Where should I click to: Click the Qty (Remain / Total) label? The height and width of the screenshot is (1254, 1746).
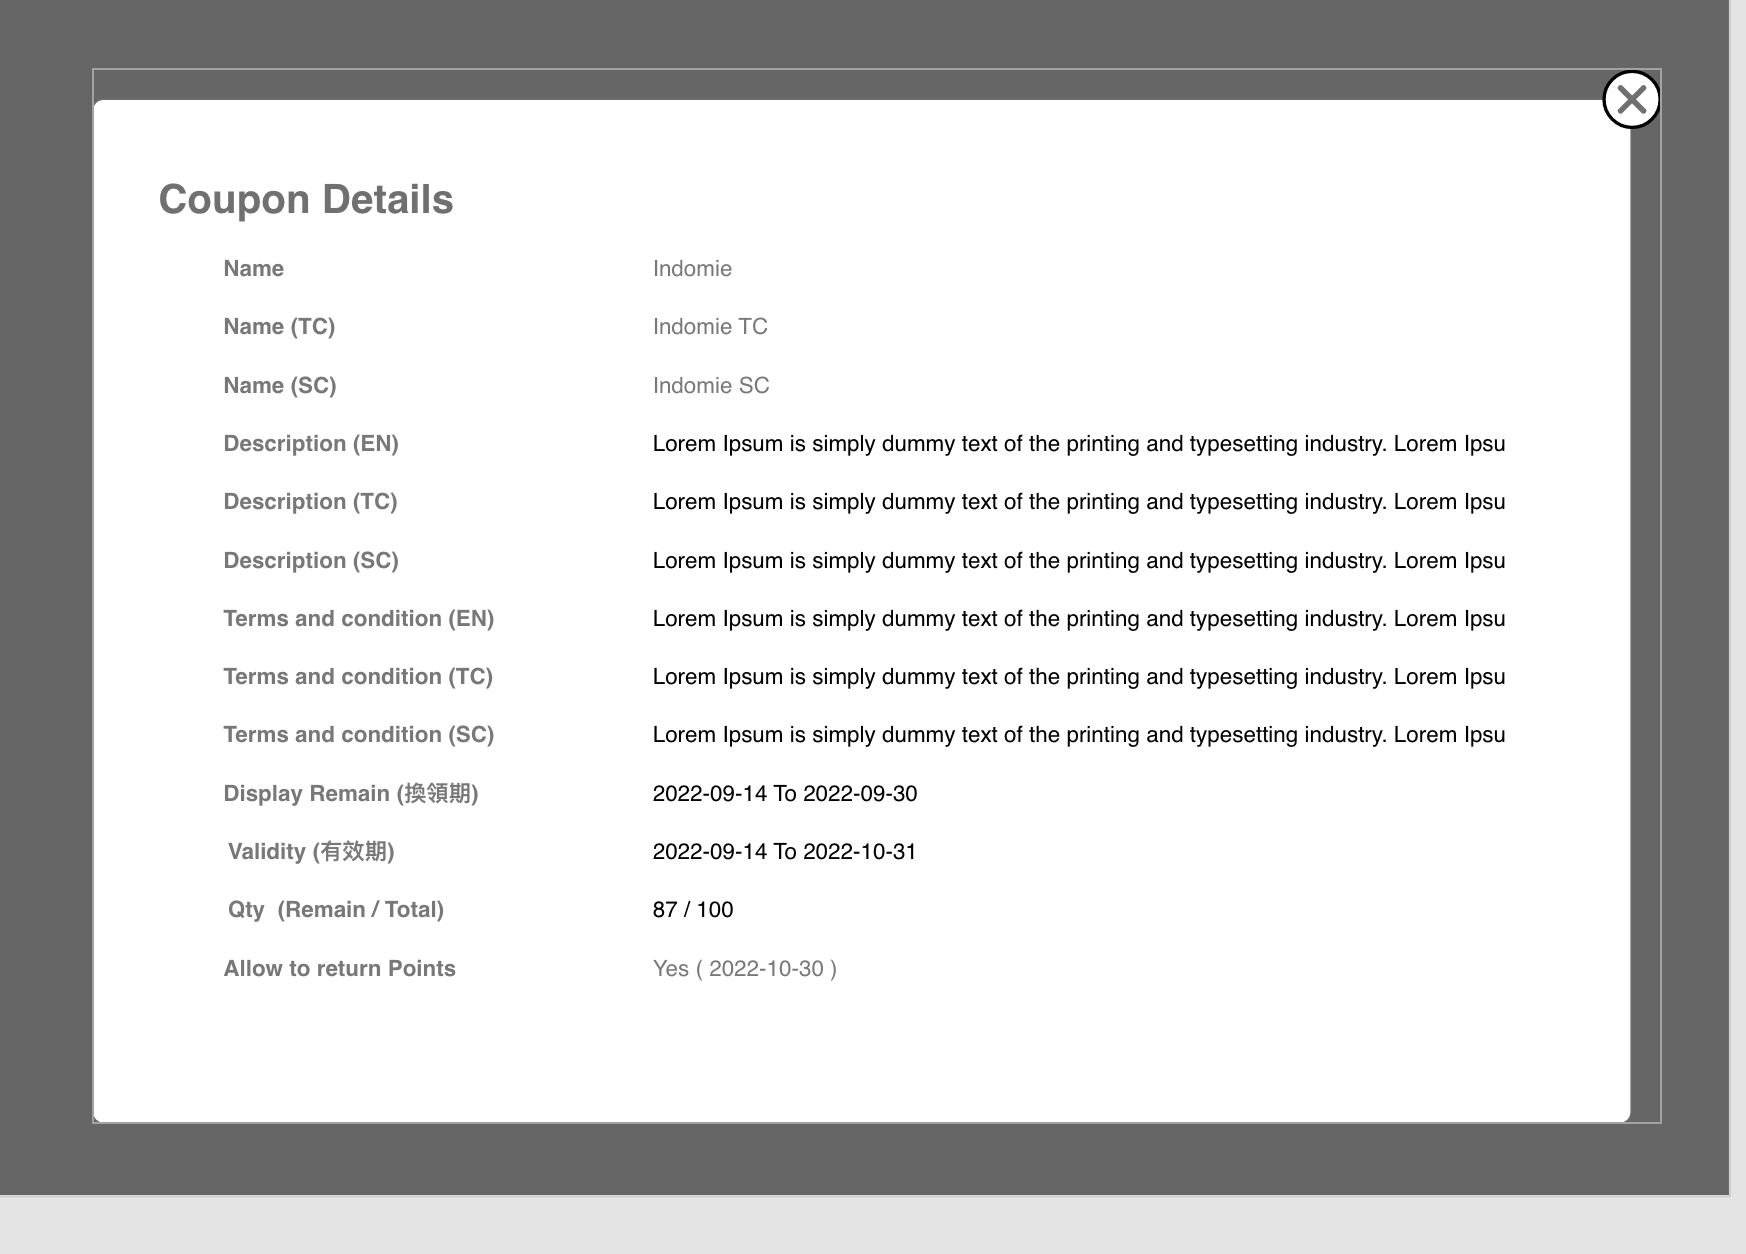tap(335, 910)
